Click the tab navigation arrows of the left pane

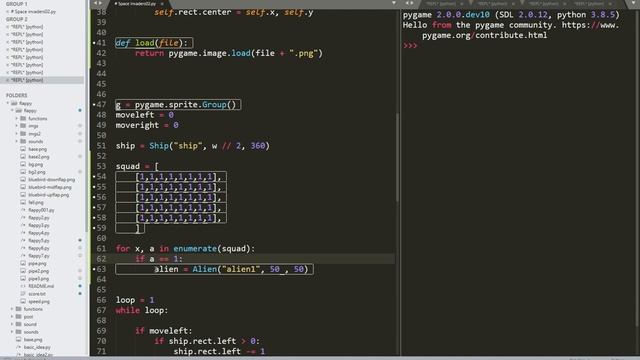tap(98, 3)
